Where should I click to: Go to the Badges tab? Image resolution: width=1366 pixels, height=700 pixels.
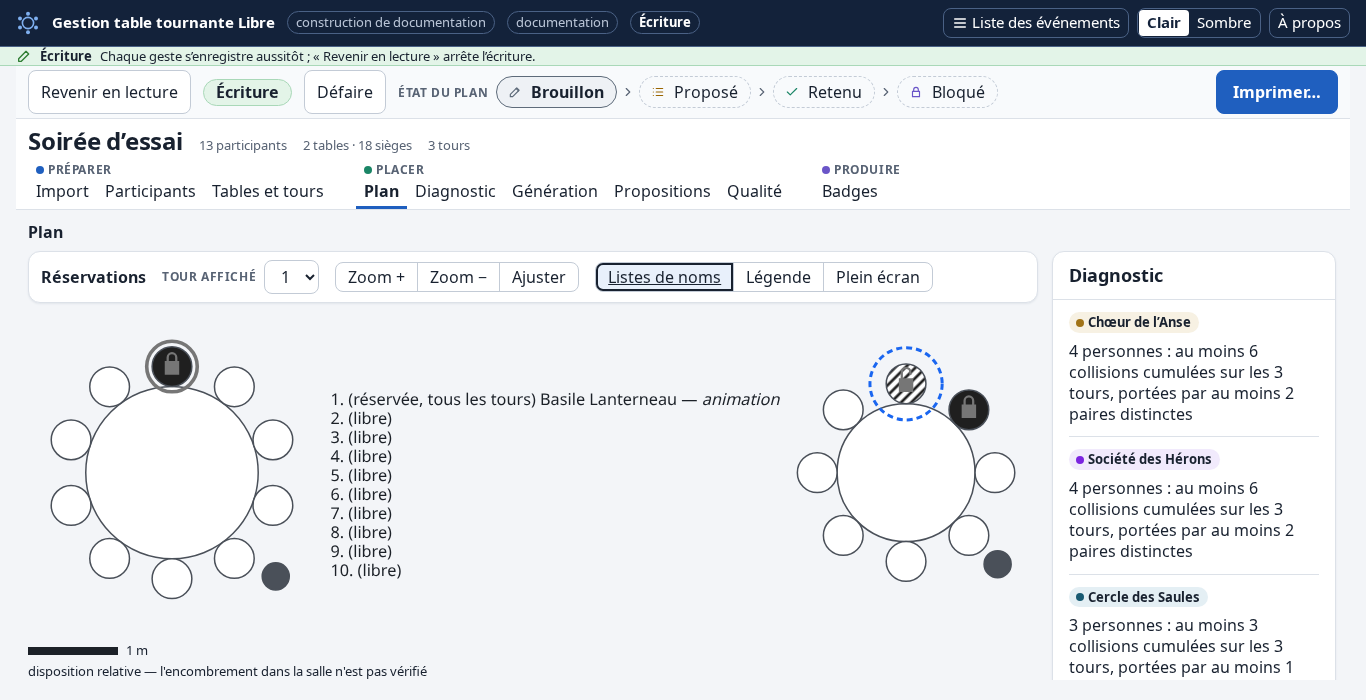tap(850, 191)
